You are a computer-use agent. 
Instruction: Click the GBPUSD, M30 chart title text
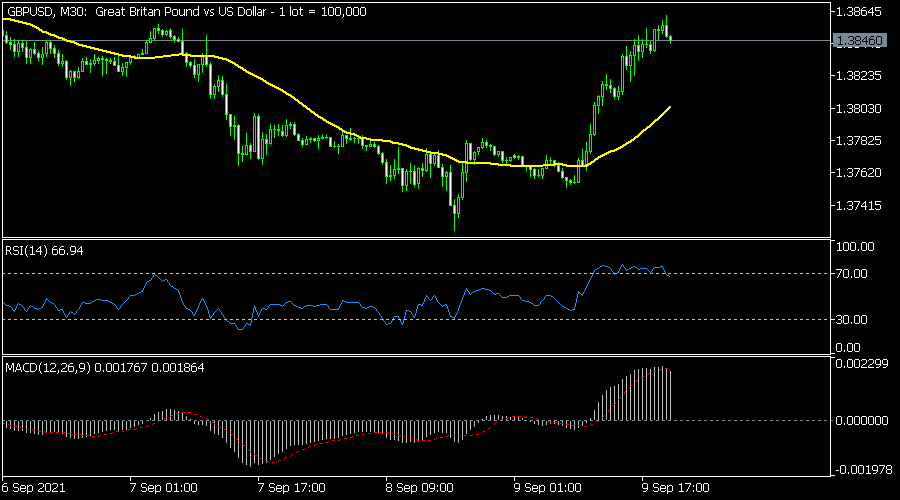[x=187, y=11]
